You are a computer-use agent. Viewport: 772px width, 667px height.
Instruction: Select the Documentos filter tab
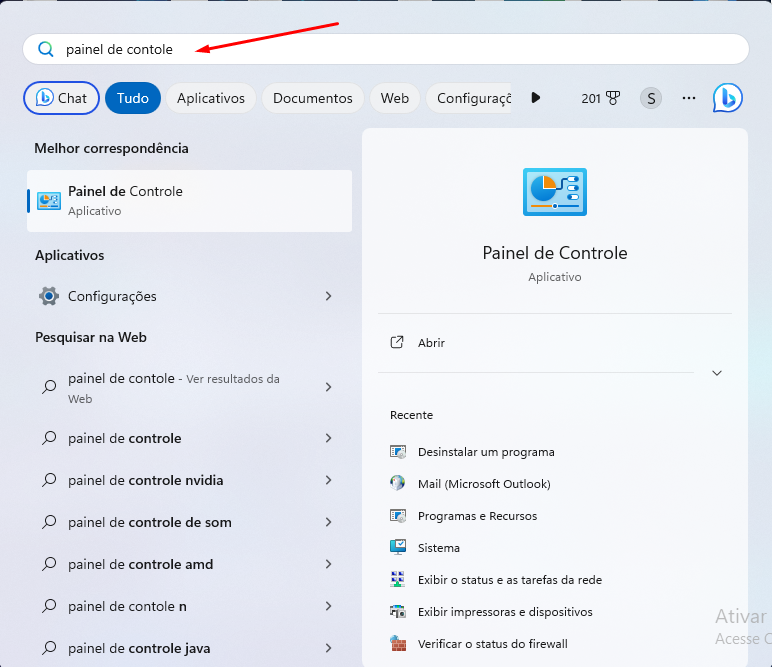tap(312, 98)
